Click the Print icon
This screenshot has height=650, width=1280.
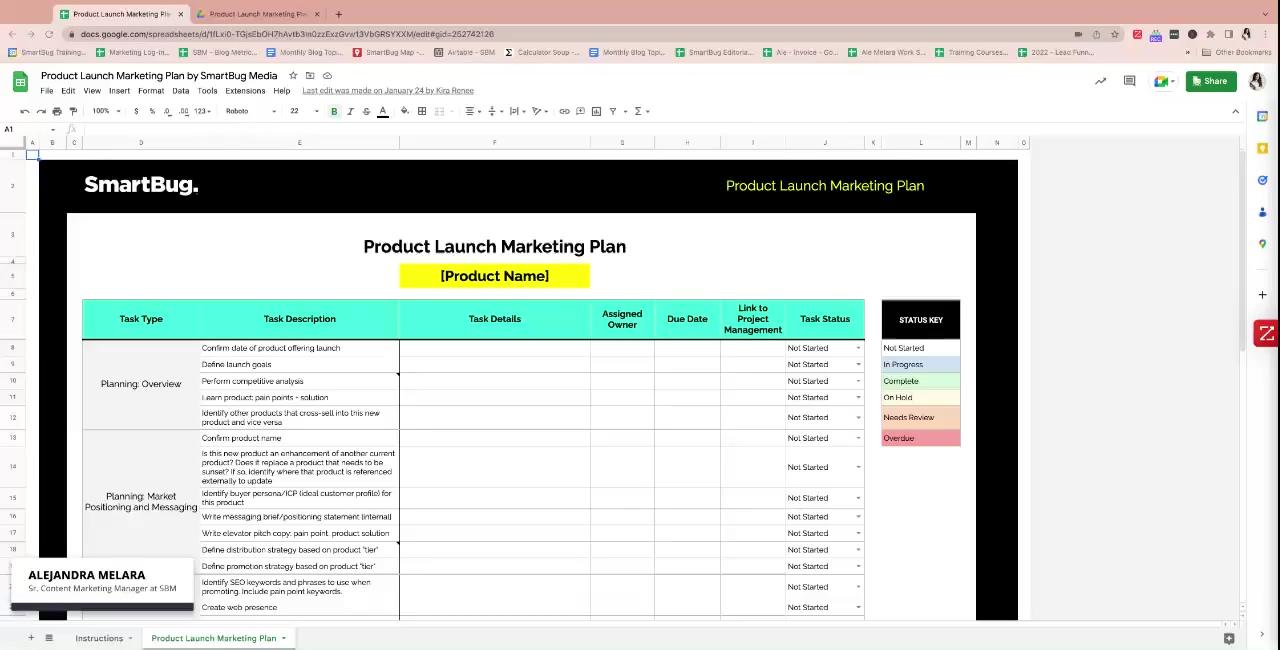point(57,111)
